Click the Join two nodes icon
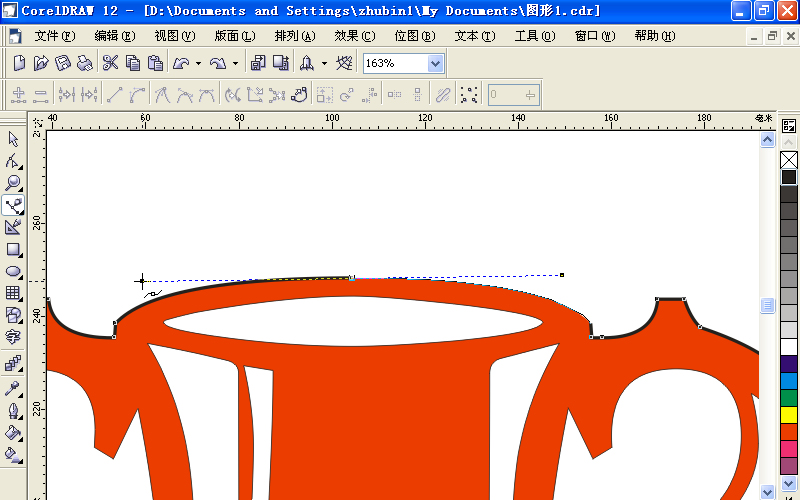 [67, 95]
